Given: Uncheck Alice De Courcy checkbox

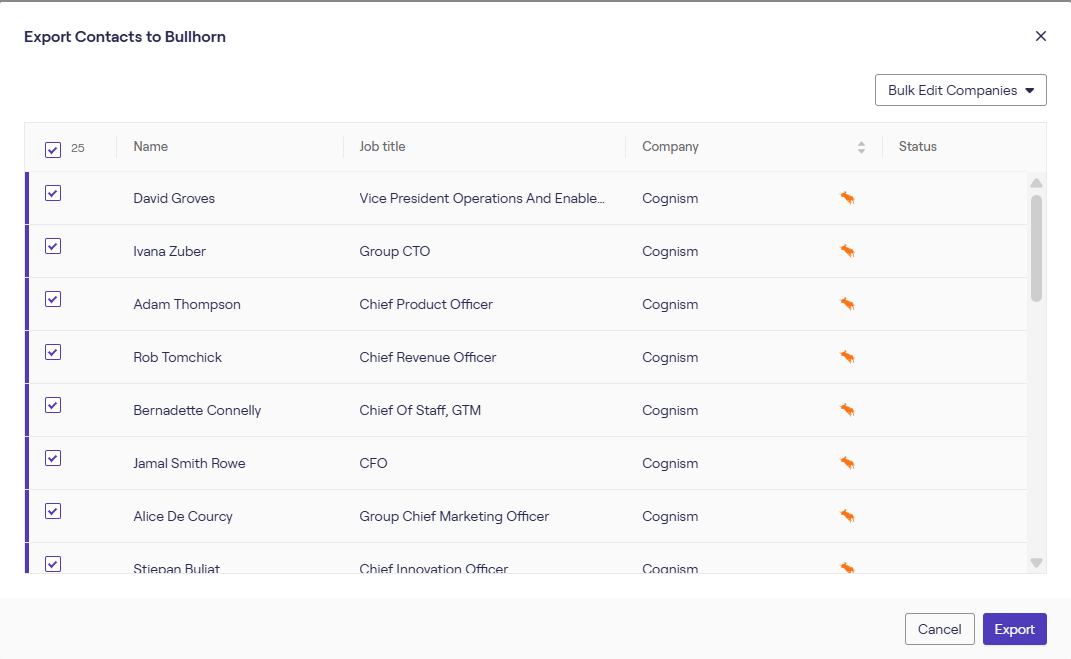Looking at the screenshot, I should pyautogui.click(x=53, y=511).
